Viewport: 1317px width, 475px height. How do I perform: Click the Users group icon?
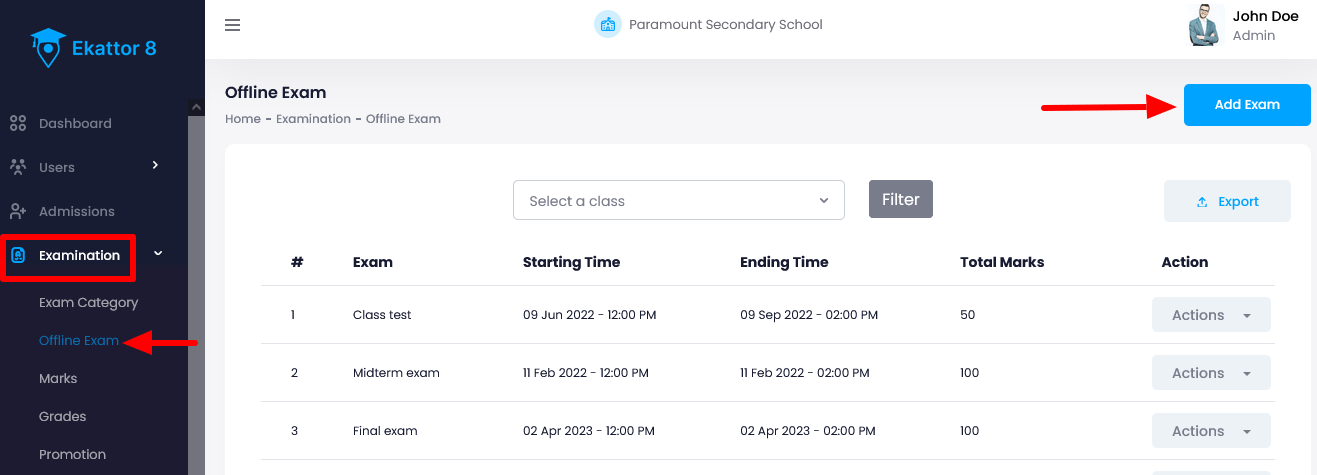point(17,167)
